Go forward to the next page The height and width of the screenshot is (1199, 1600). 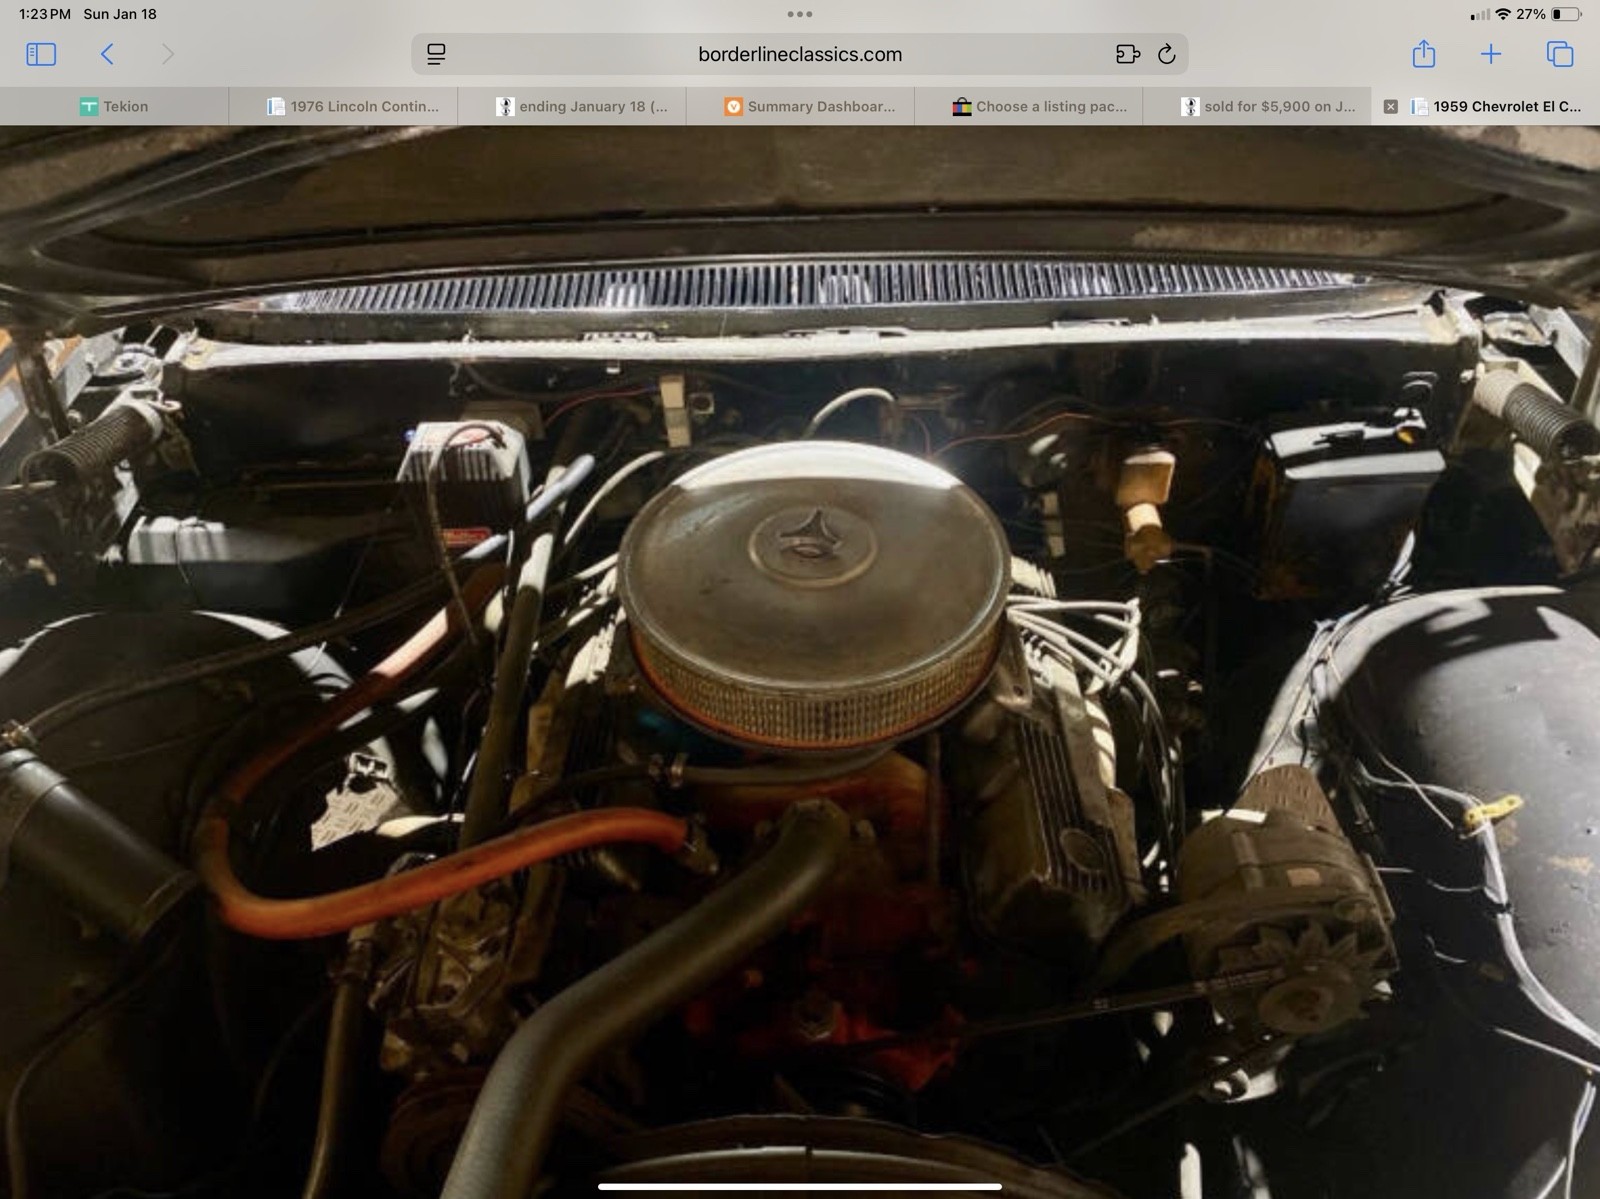pyautogui.click(x=168, y=54)
